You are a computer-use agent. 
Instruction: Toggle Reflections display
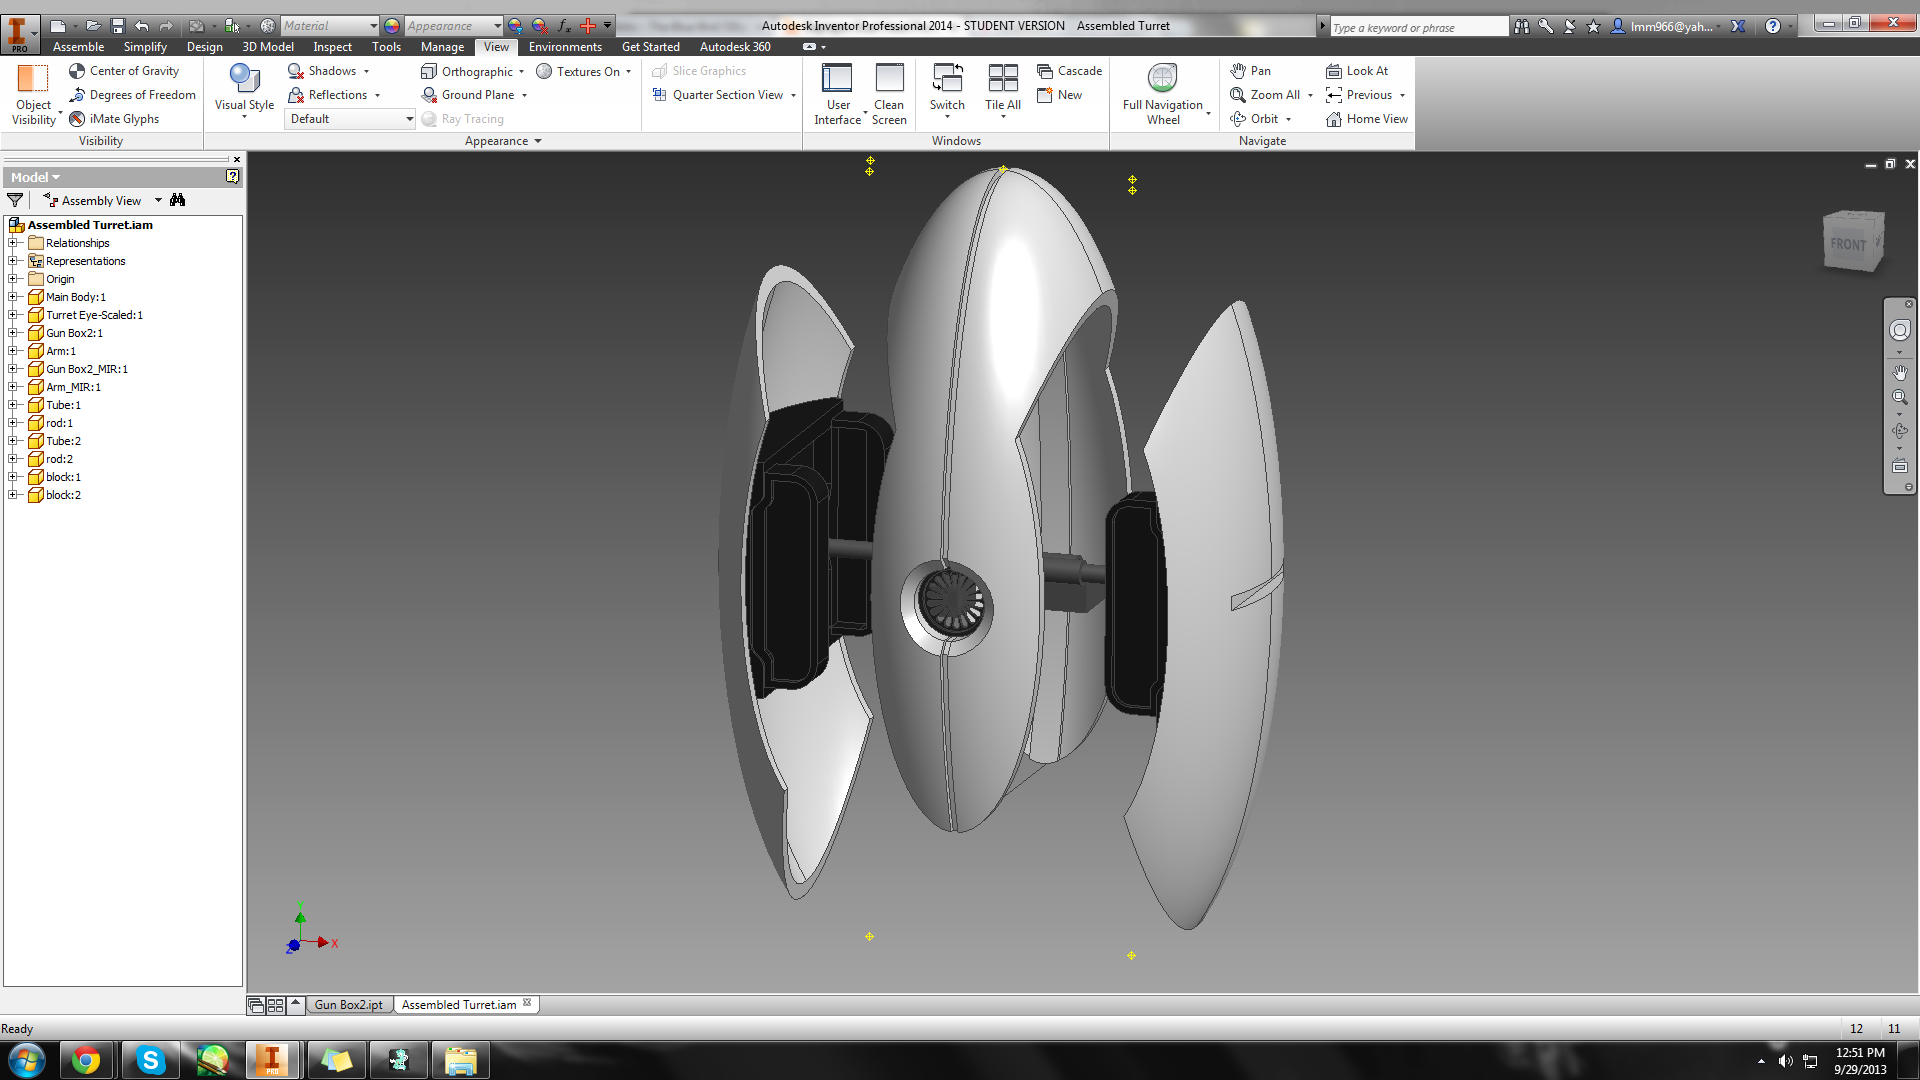[x=328, y=95]
